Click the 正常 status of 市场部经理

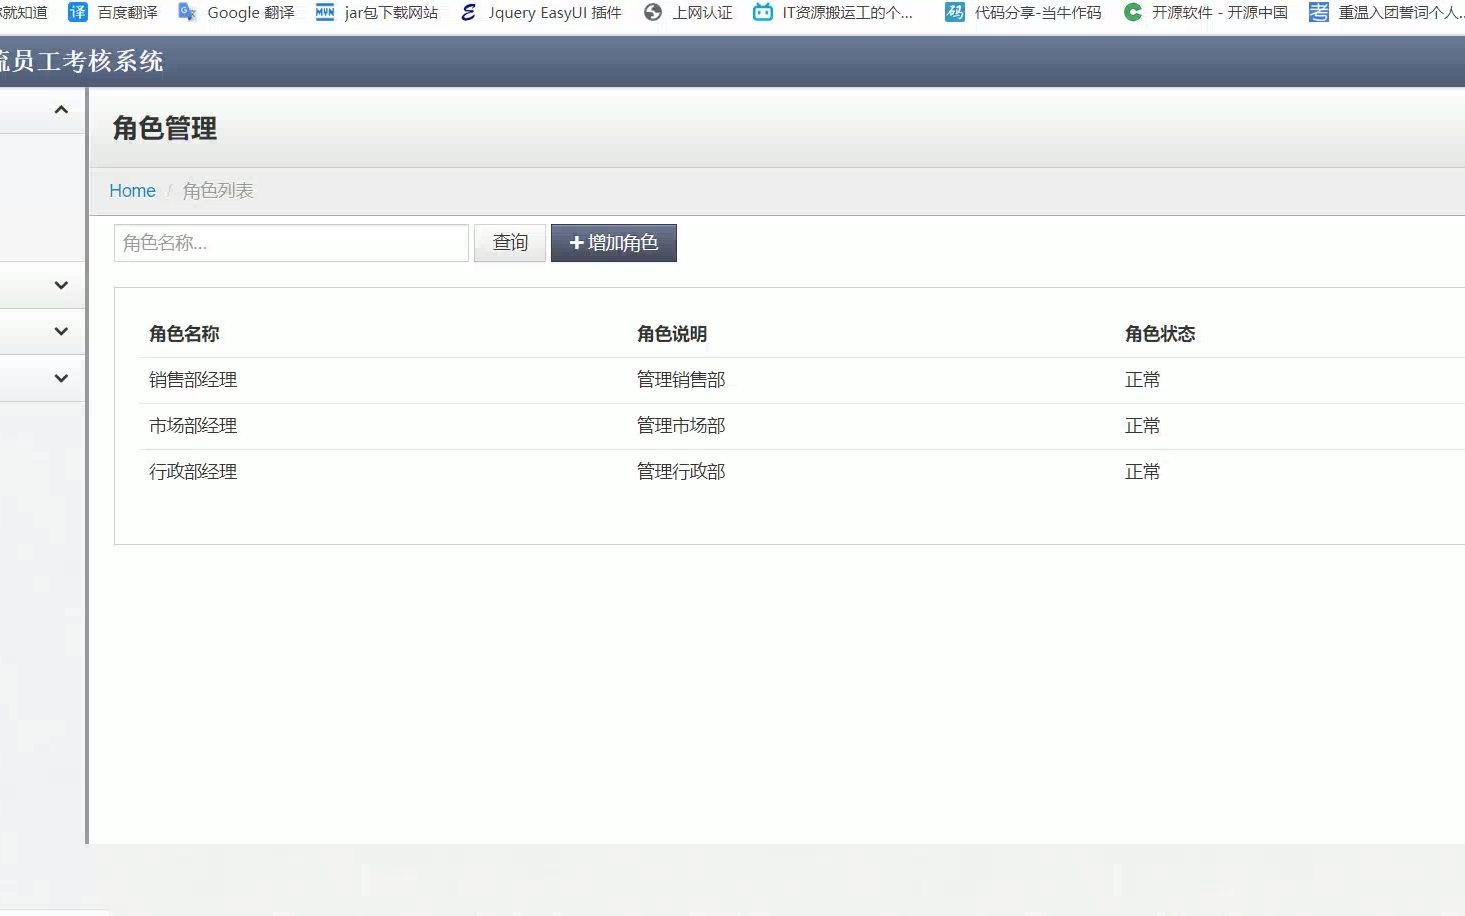click(x=1143, y=426)
